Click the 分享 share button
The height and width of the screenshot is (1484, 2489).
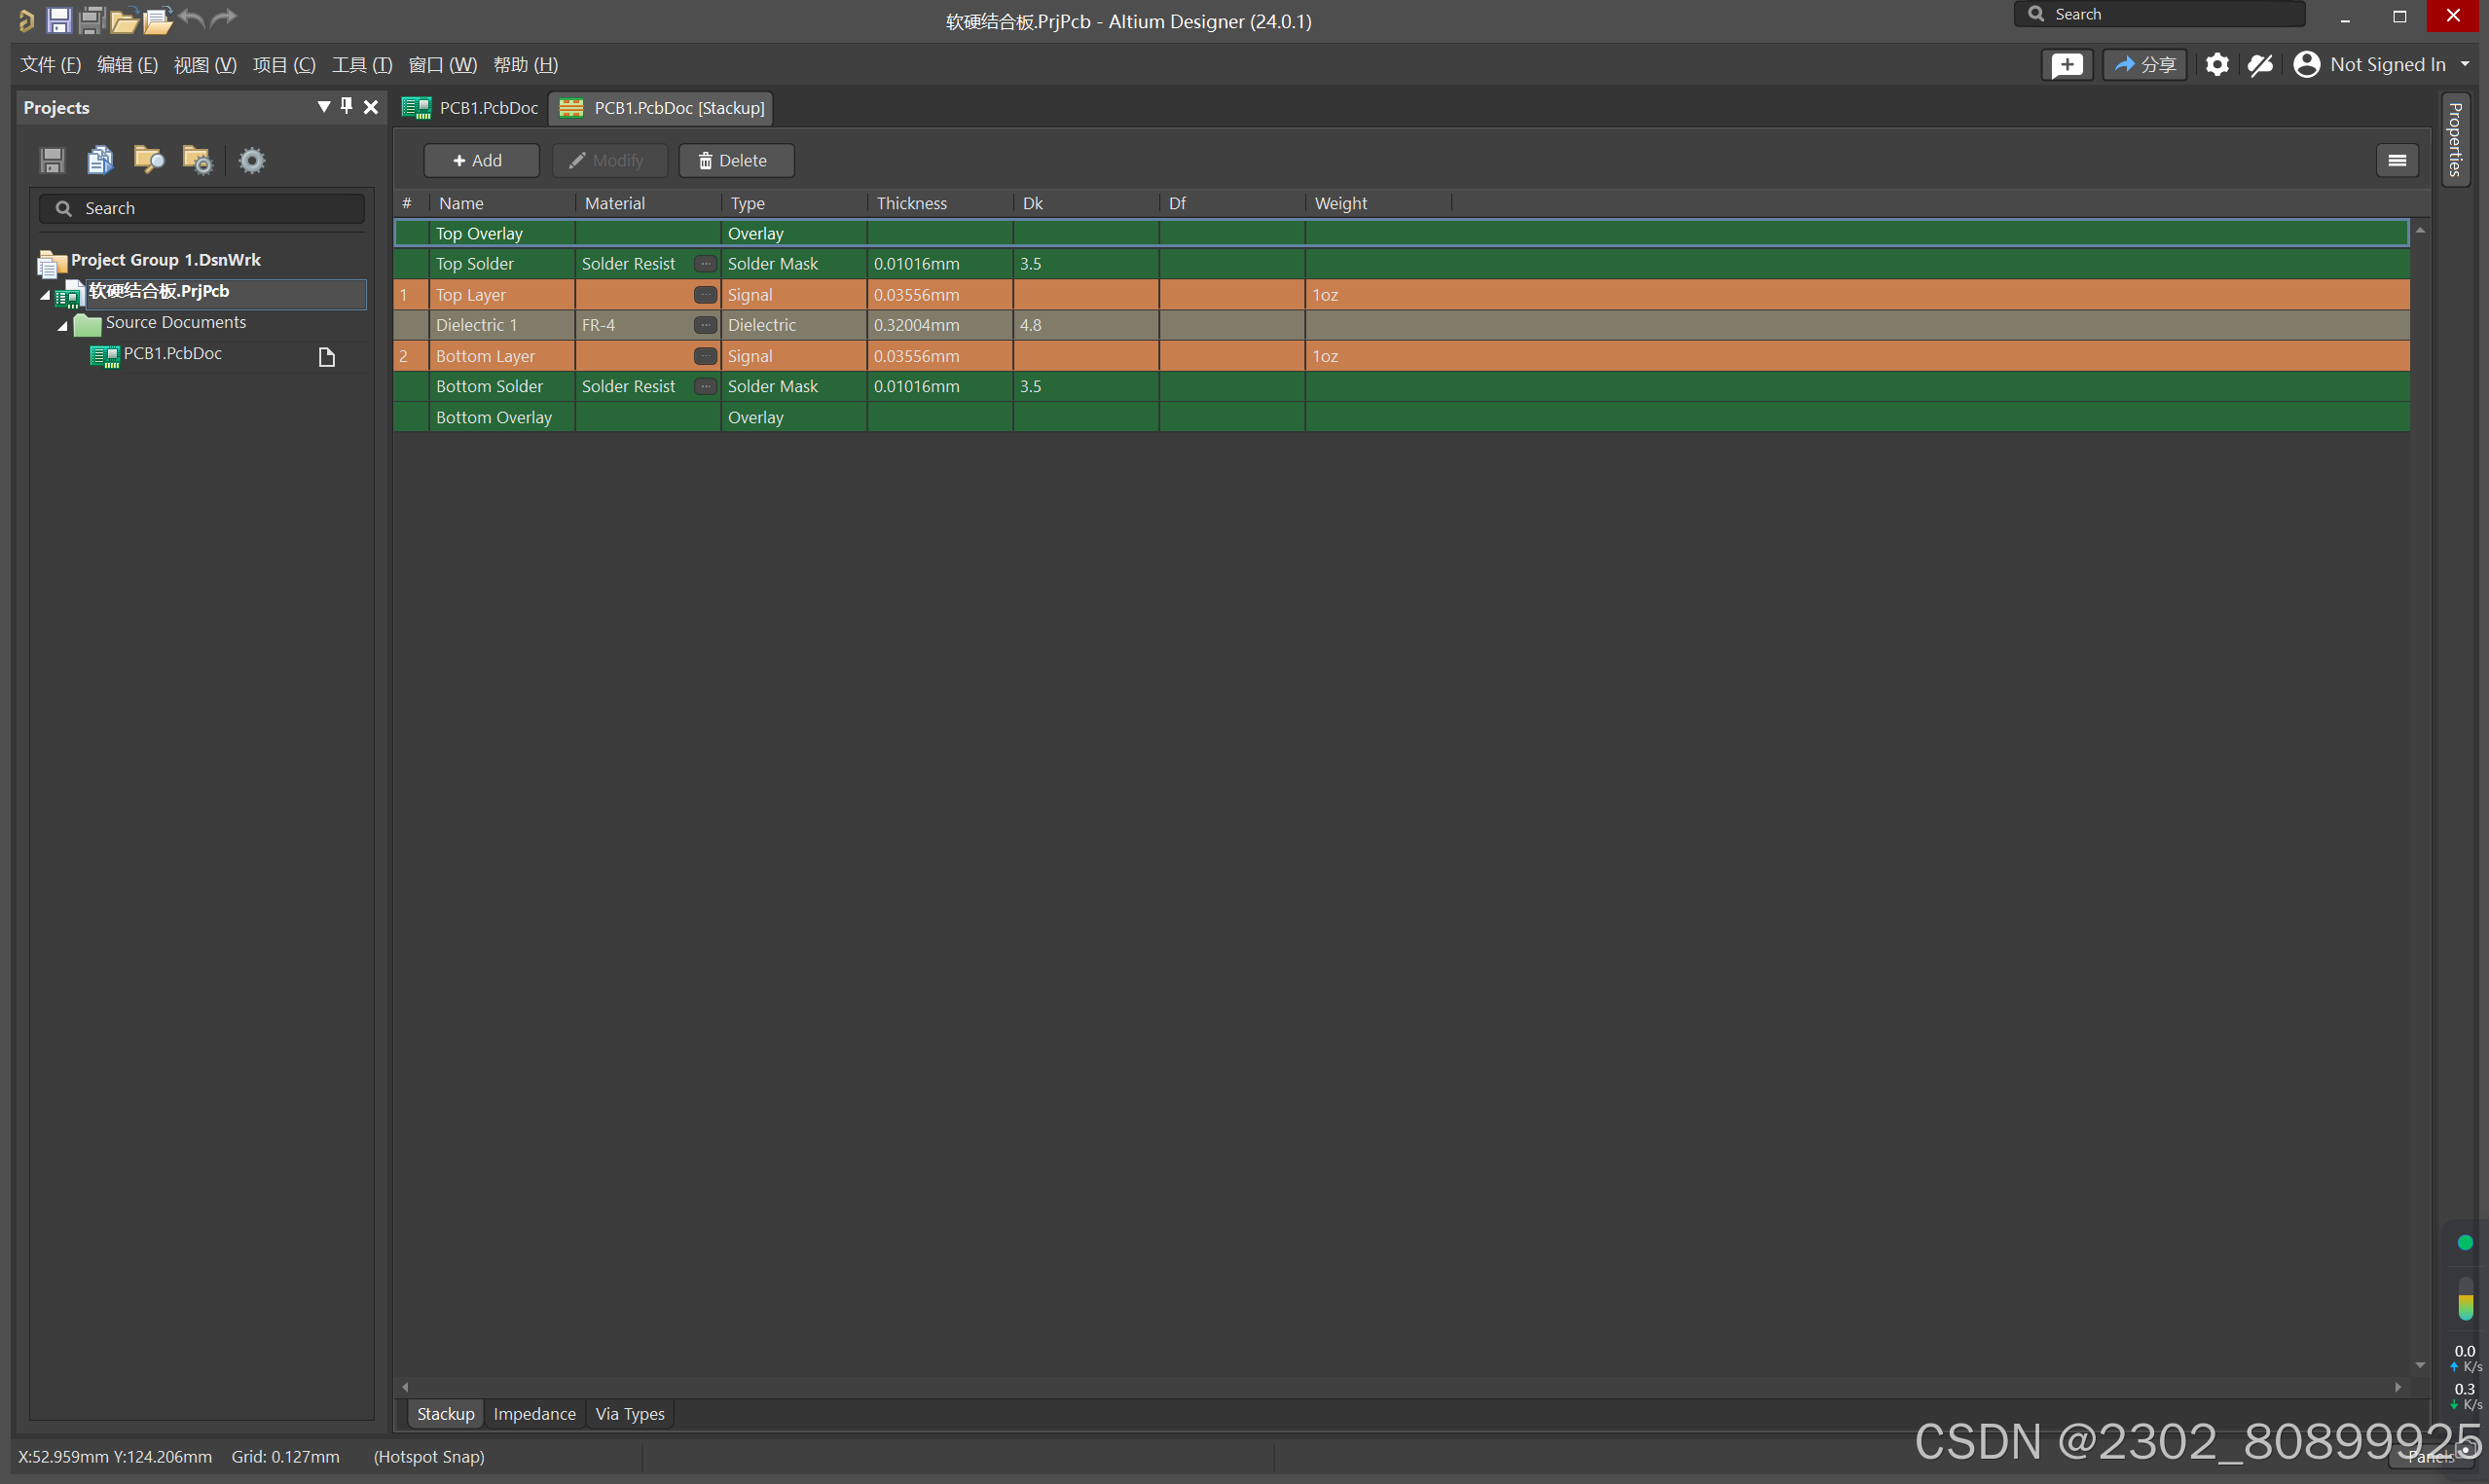coord(2143,65)
